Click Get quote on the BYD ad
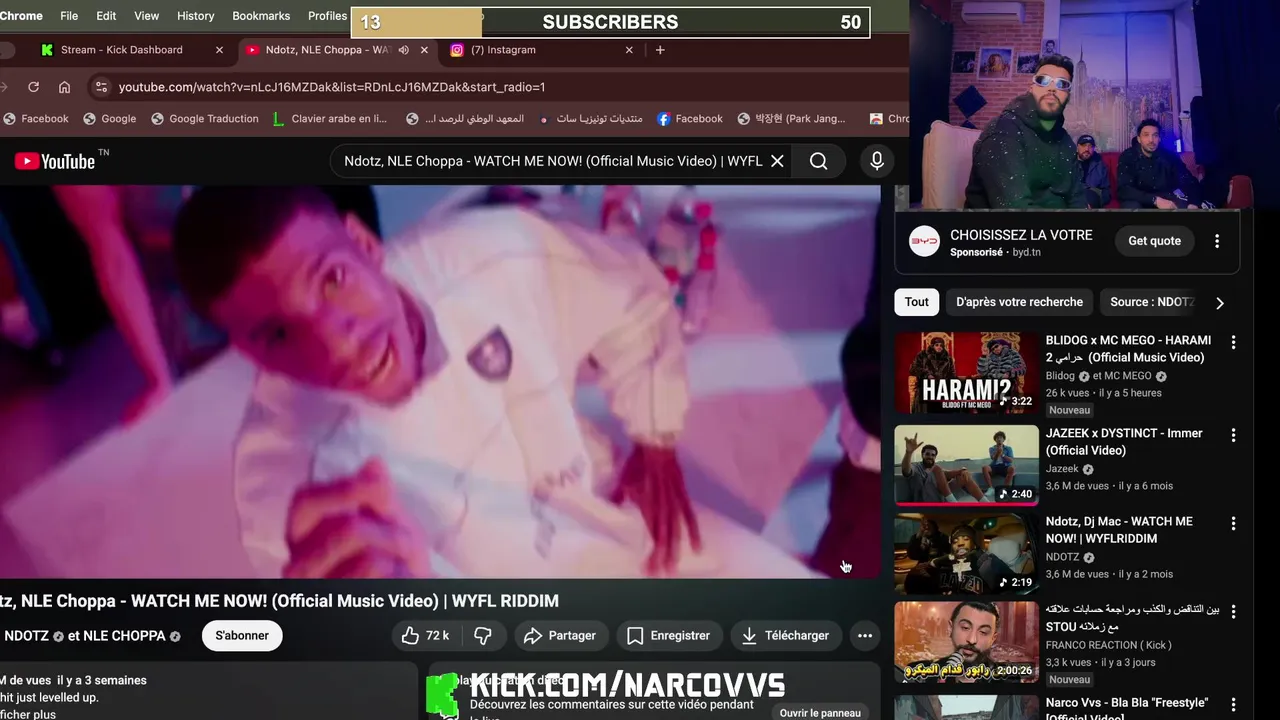1280x720 pixels. (1154, 241)
